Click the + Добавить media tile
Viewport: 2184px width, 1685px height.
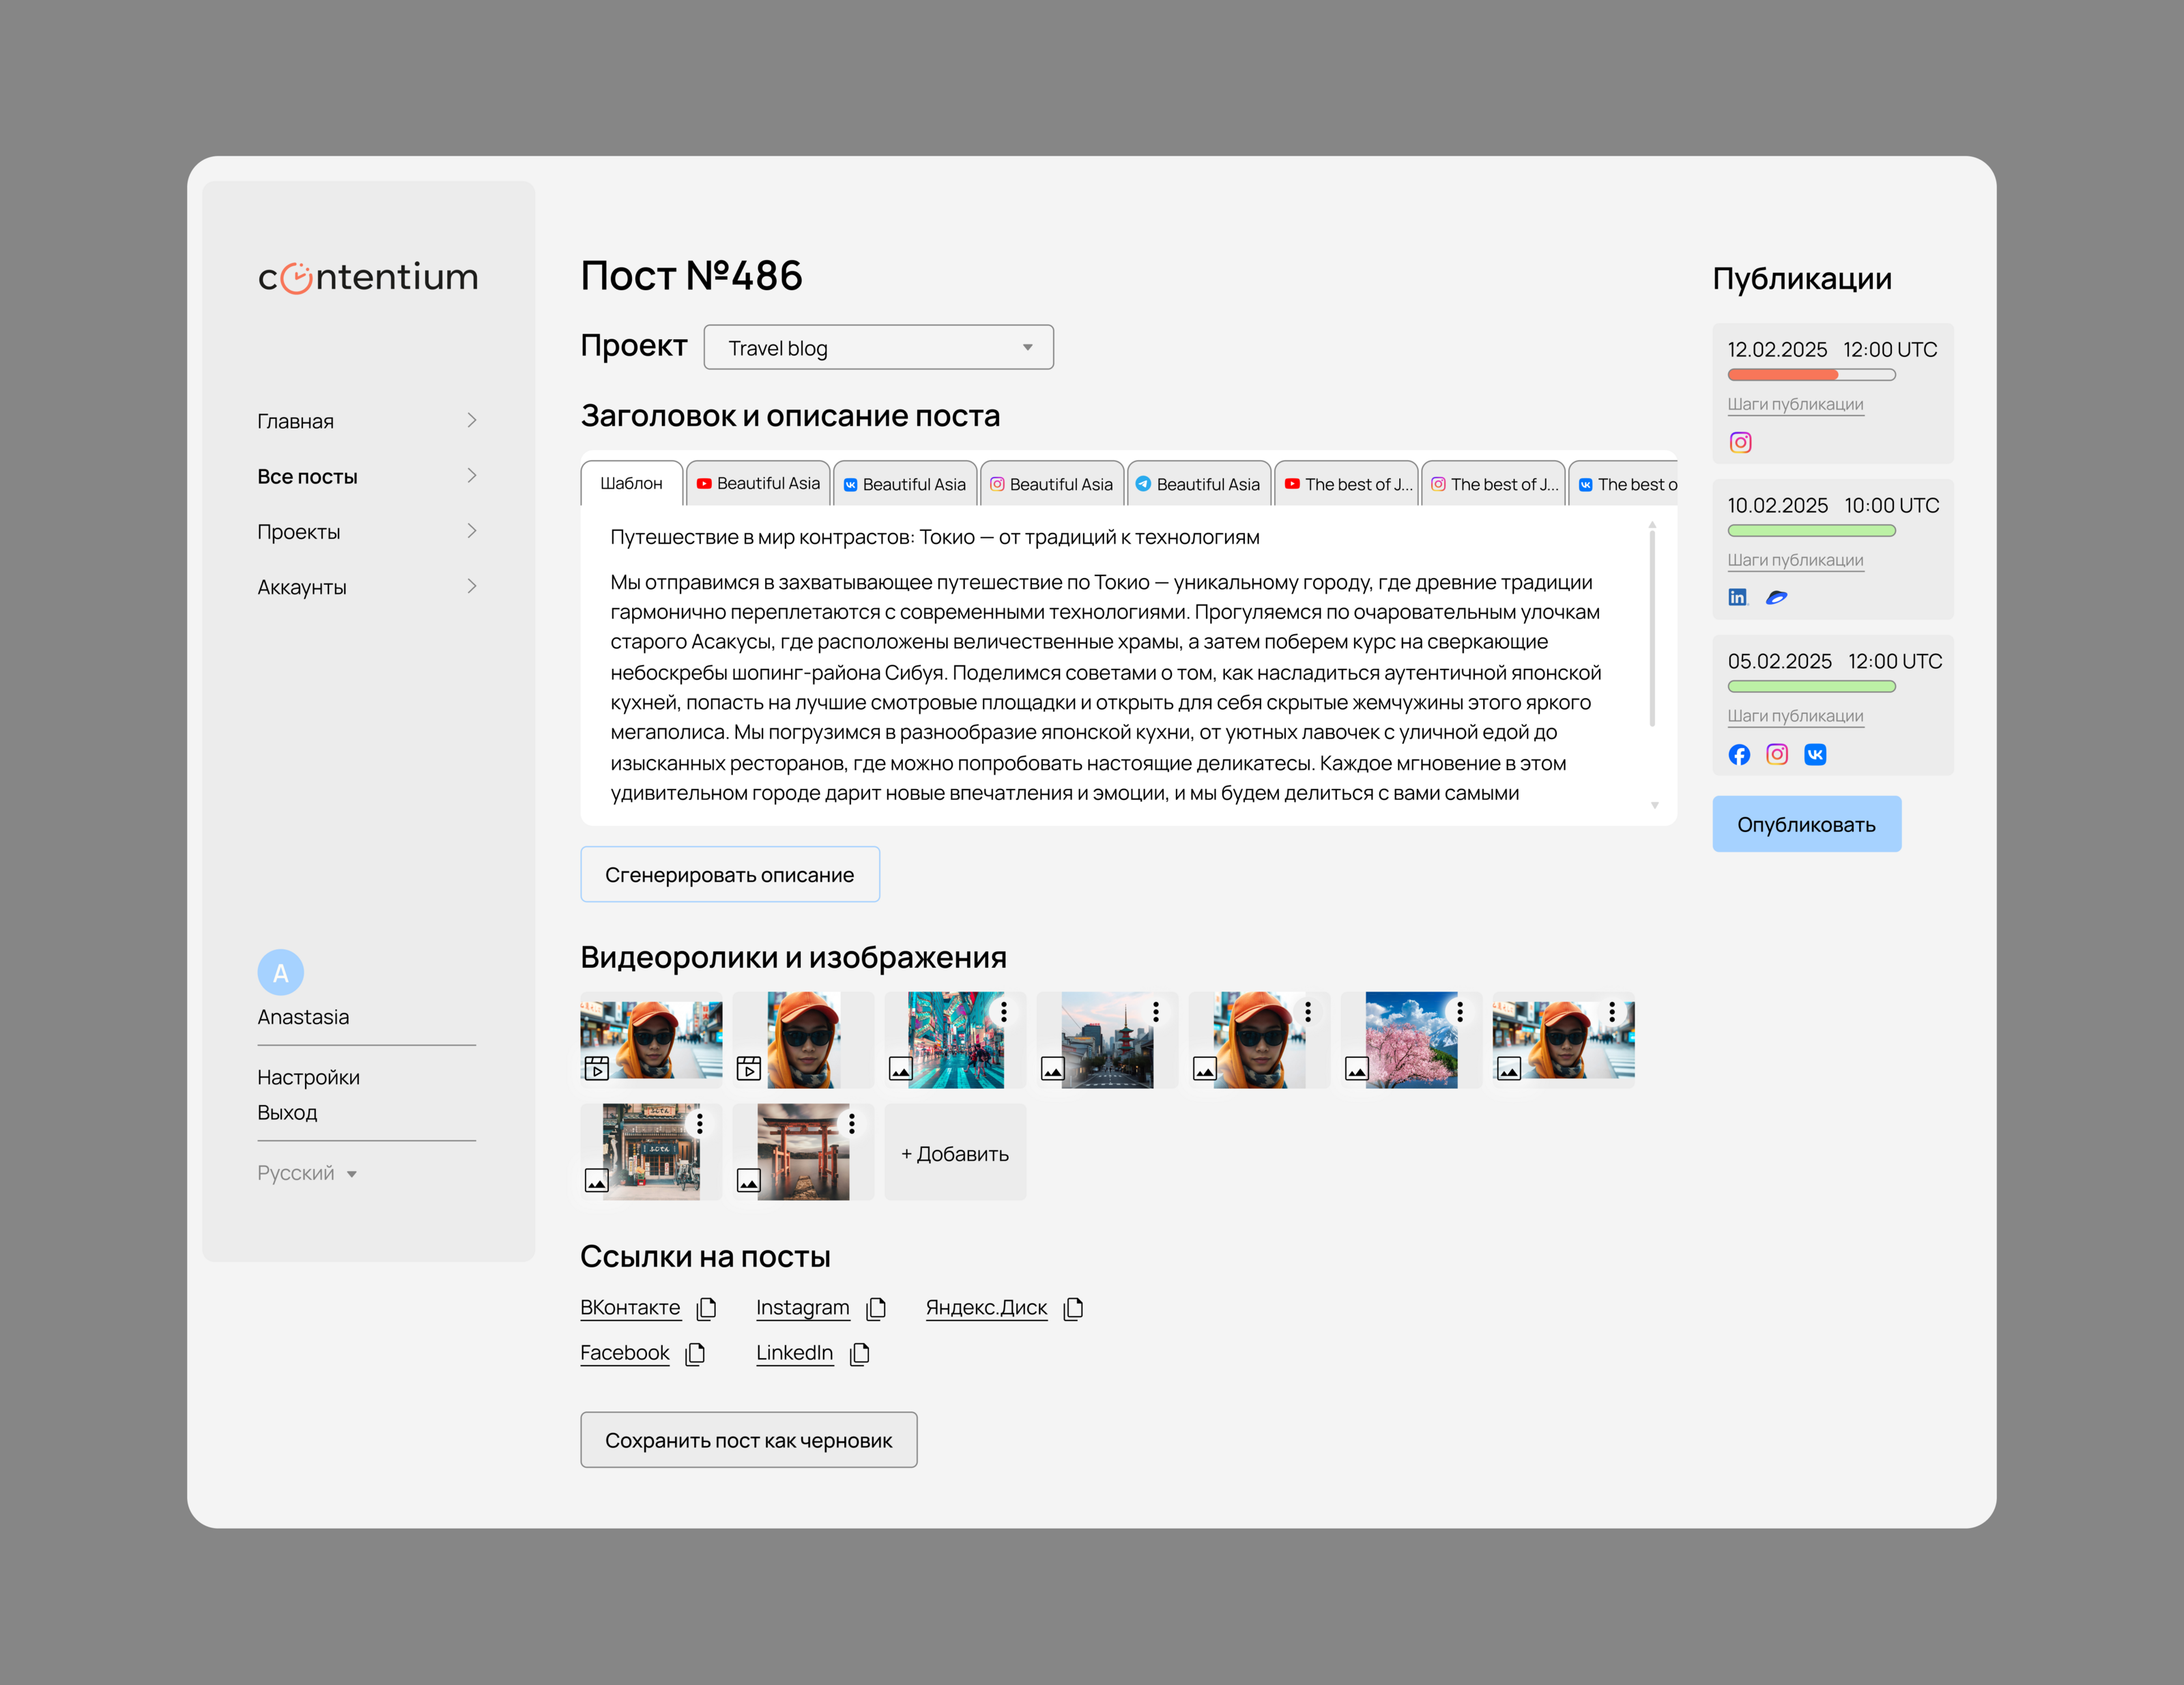click(954, 1153)
